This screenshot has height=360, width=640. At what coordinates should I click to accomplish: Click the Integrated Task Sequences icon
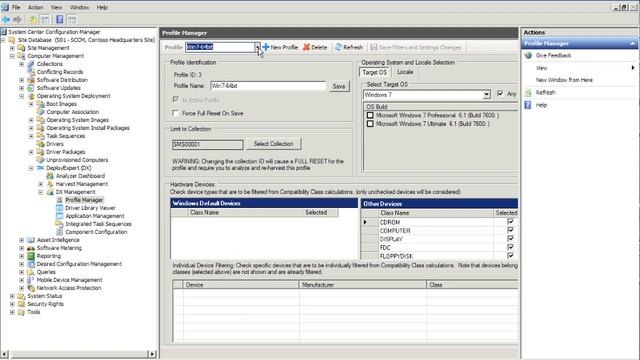[60, 224]
